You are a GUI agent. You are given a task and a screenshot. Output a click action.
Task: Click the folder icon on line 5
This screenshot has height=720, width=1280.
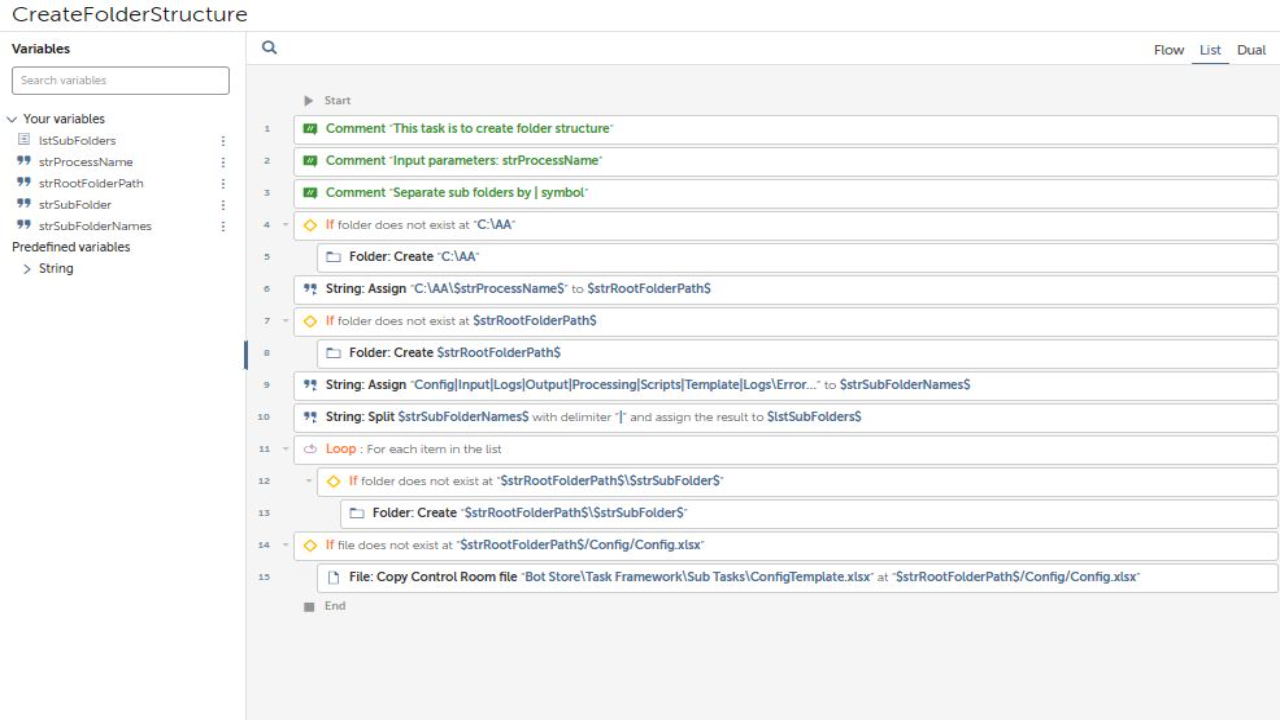333,257
